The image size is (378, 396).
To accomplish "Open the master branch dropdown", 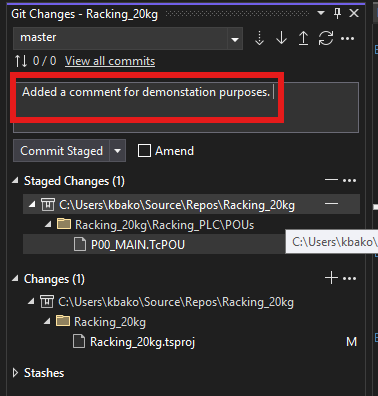I will pos(235,39).
